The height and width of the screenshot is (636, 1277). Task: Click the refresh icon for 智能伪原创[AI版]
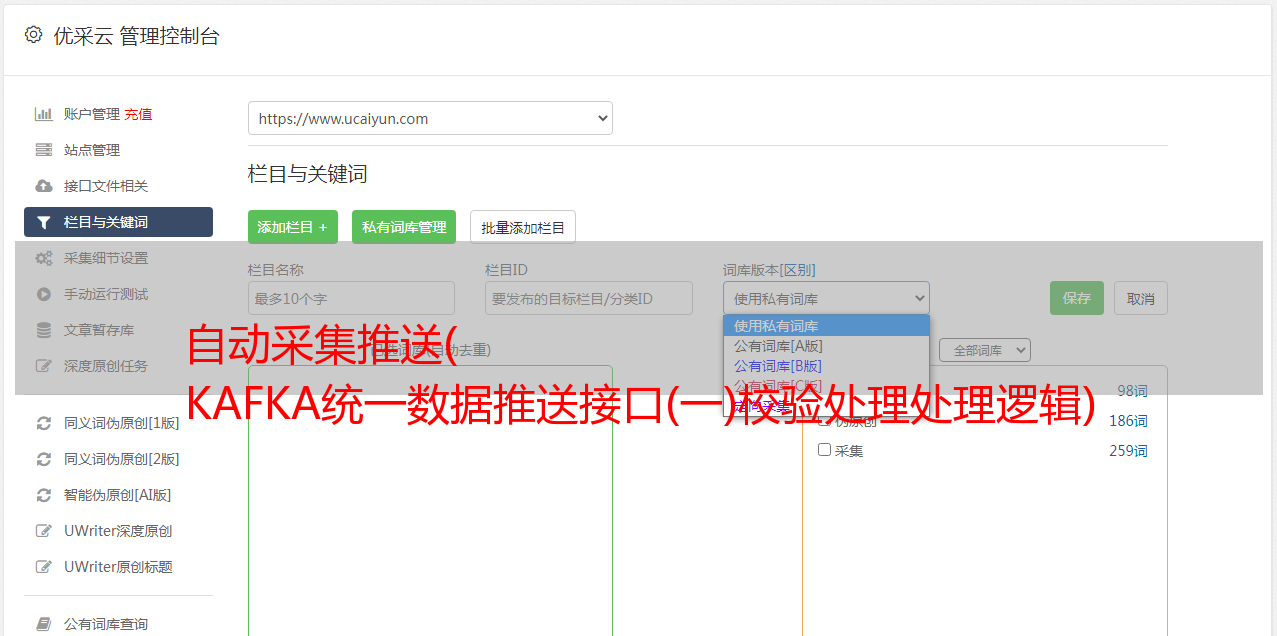[44, 495]
